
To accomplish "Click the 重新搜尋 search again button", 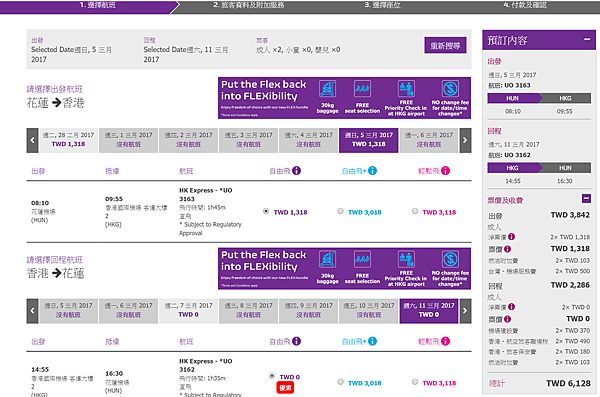I will pyautogui.click(x=445, y=46).
